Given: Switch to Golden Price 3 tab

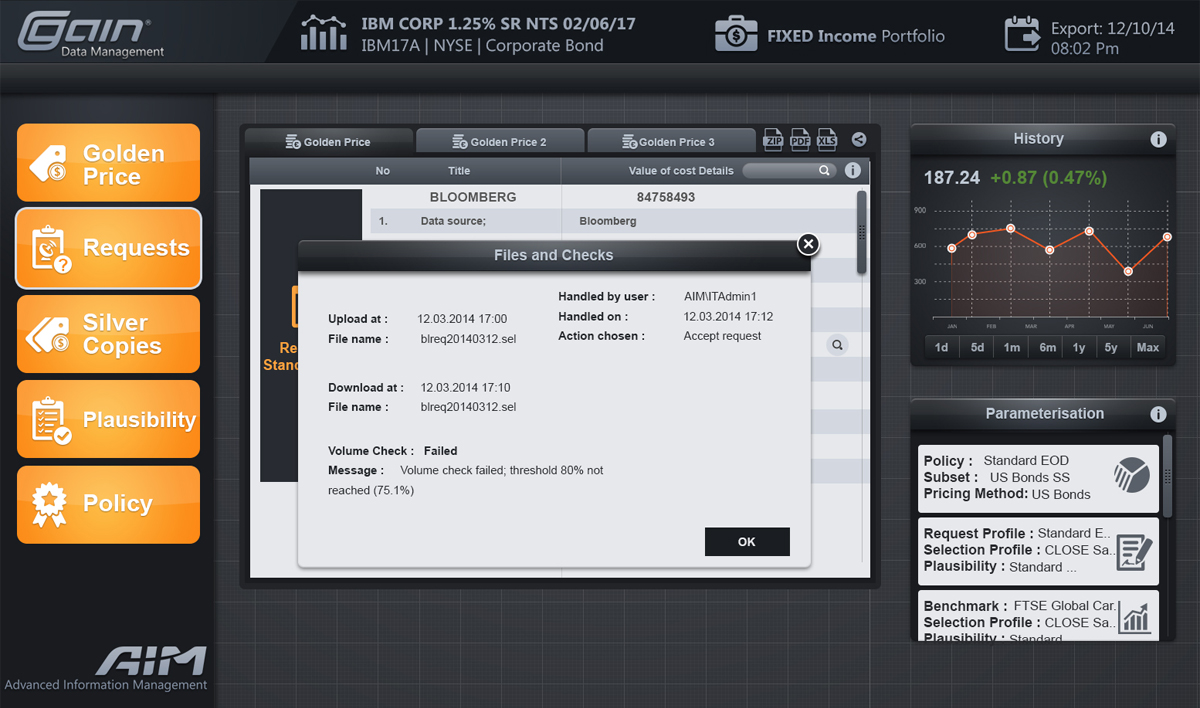Looking at the screenshot, I should 669,141.
